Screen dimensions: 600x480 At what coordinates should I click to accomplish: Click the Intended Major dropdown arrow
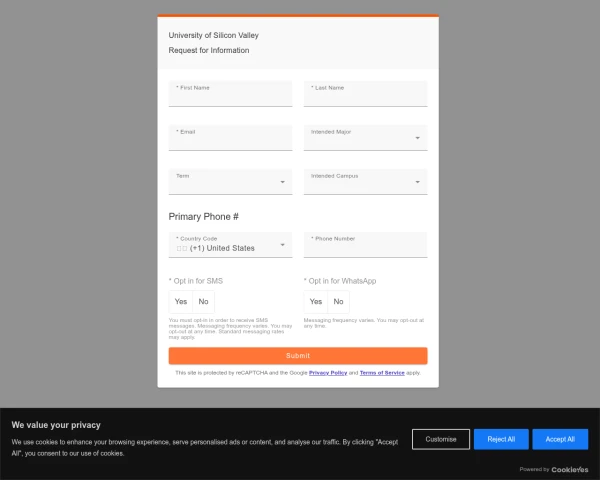coord(417,138)
